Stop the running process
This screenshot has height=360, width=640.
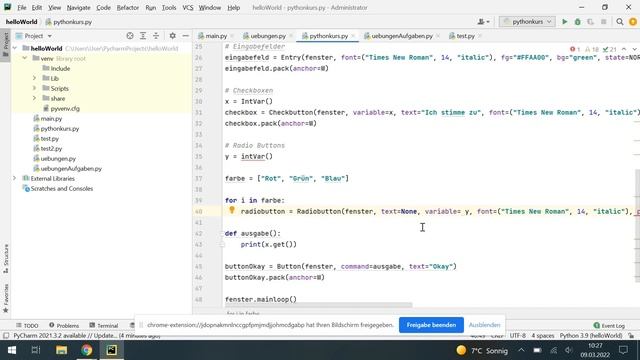[603, 22]
